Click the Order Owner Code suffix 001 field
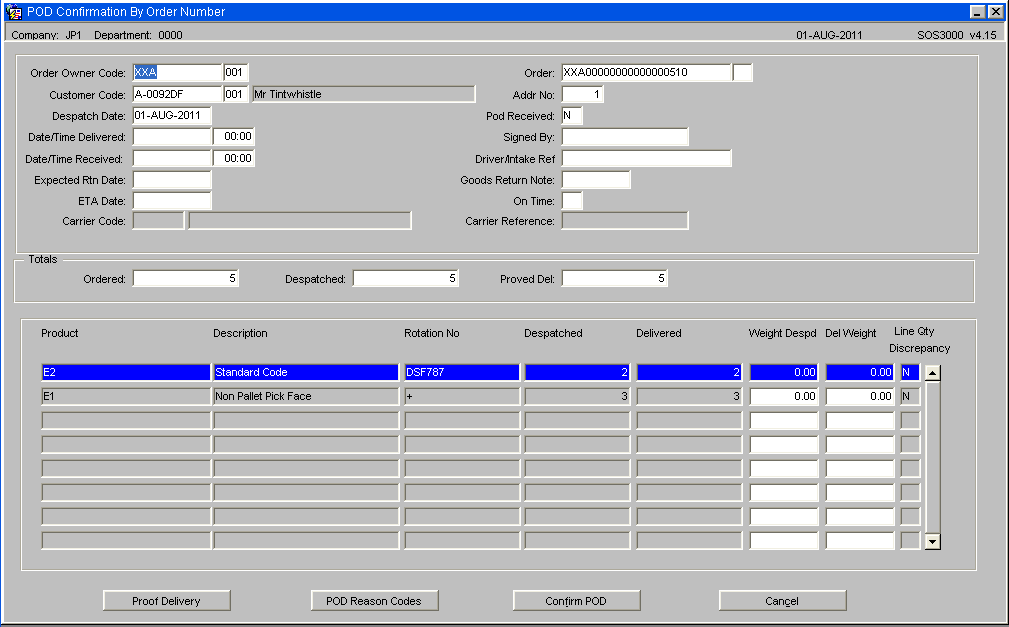The height and width of the screenshot is (627, 1009). coord(236,73)
